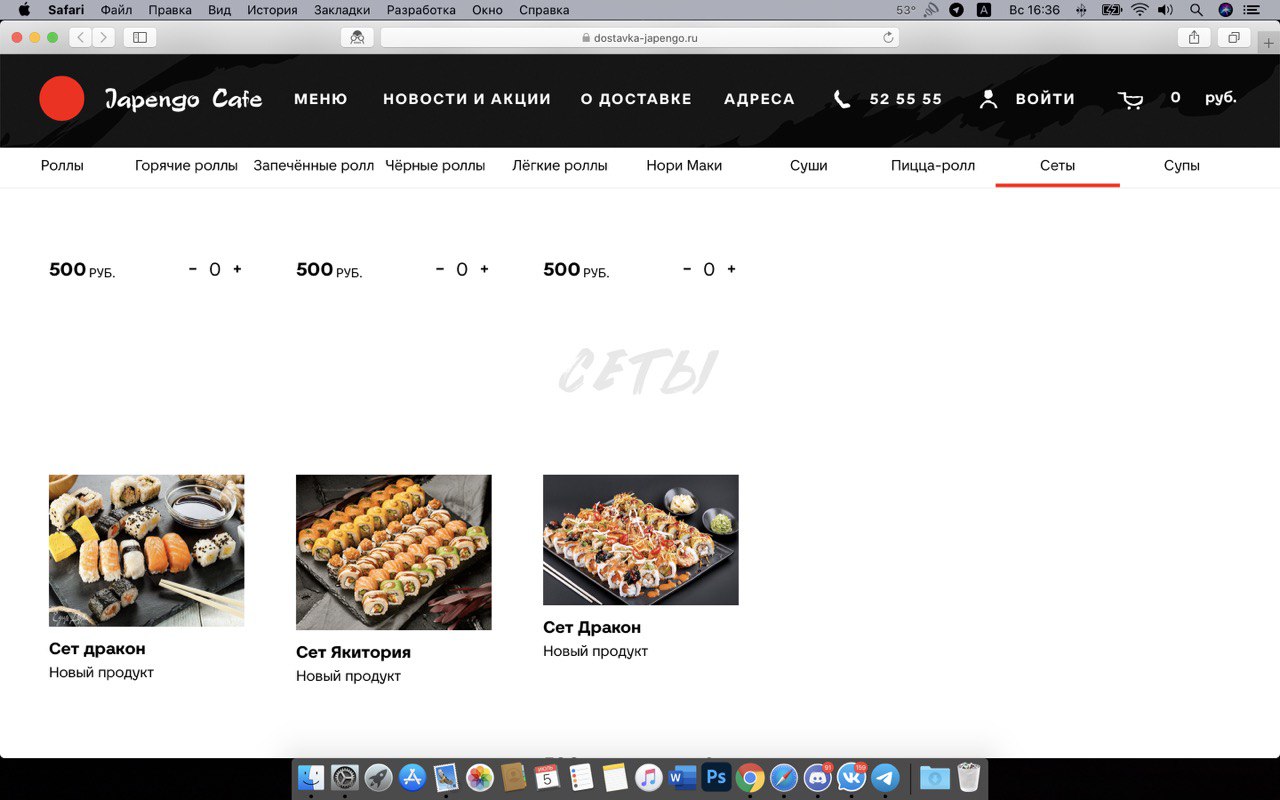This screenshot has width=1280, height=800.
Task: Reload the page with the refresh icon
Action: (888, 38)
